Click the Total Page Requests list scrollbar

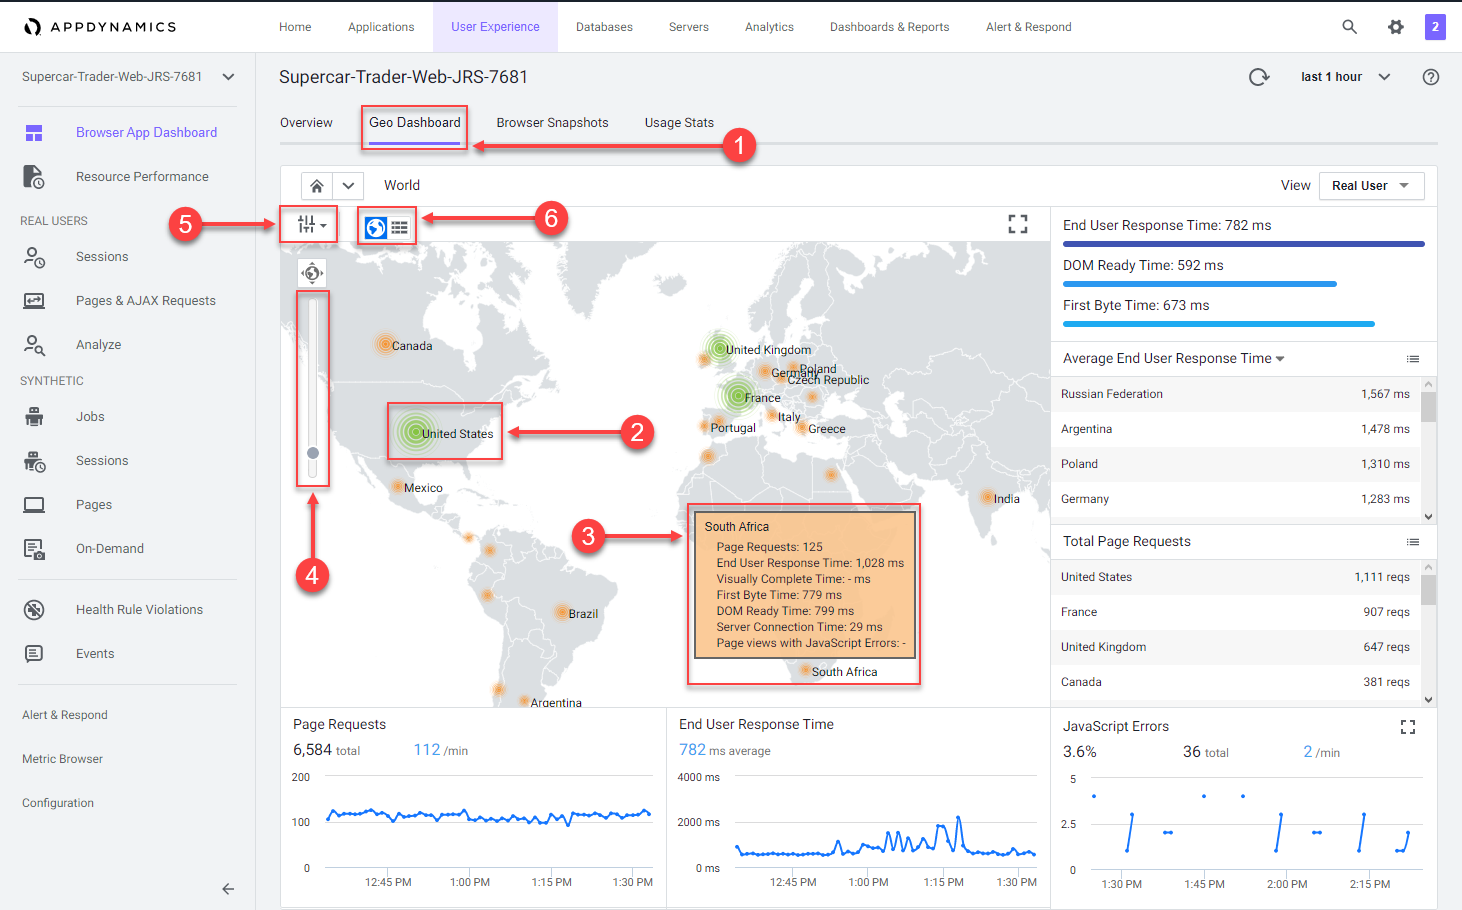click(x=1429, y=590)
